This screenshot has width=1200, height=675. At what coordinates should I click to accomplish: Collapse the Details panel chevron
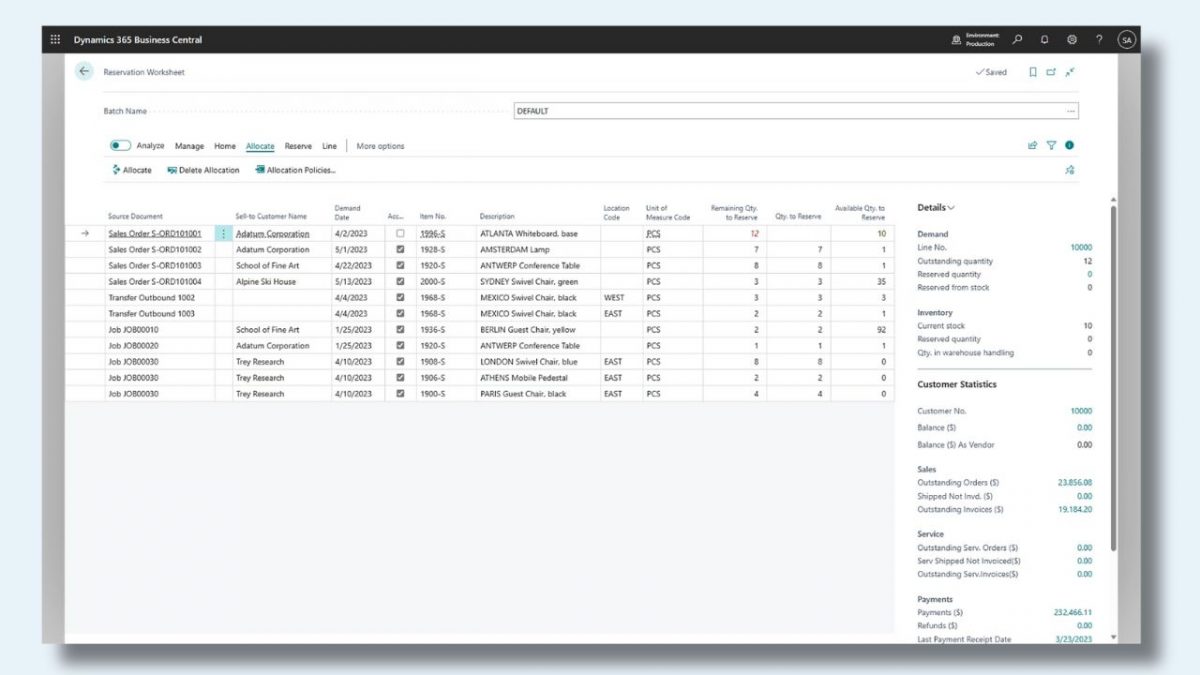(951, 207)
